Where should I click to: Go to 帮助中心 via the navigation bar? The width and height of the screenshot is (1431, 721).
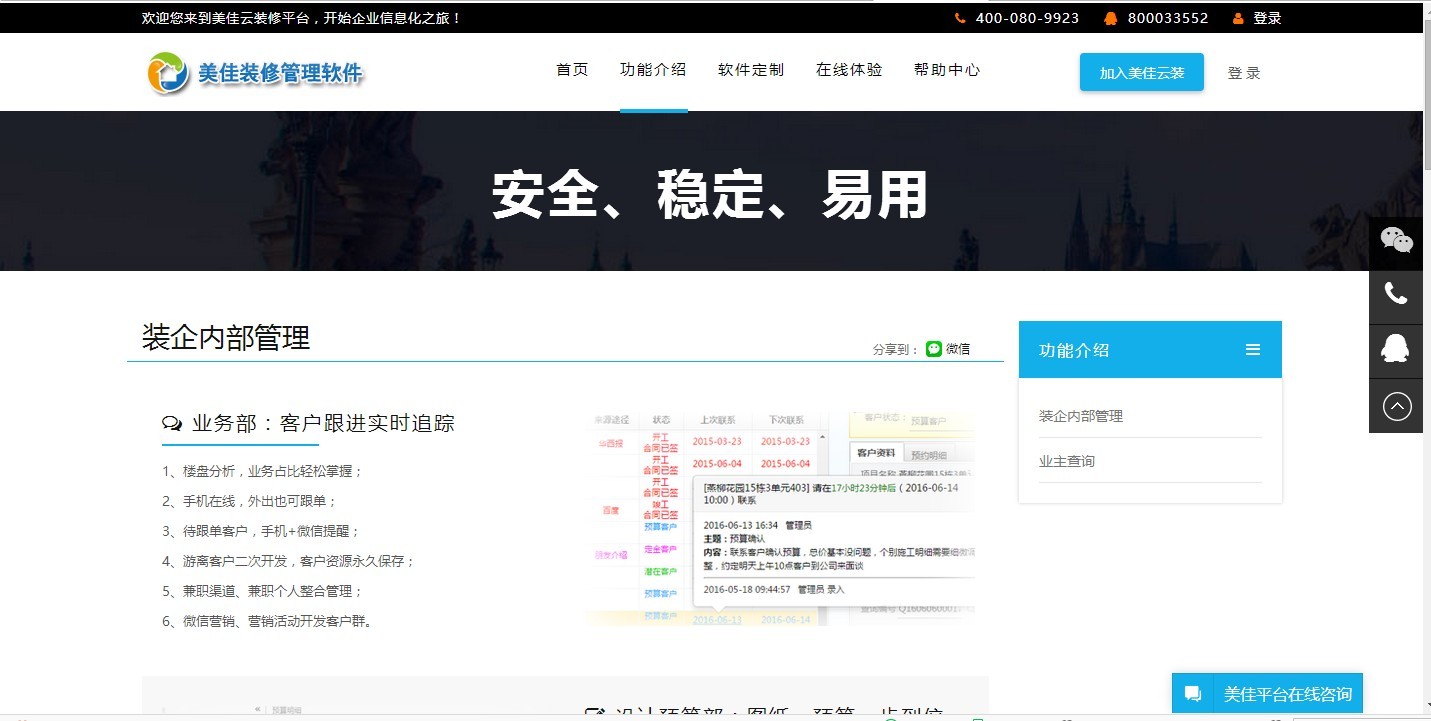(x=947, y=70)
